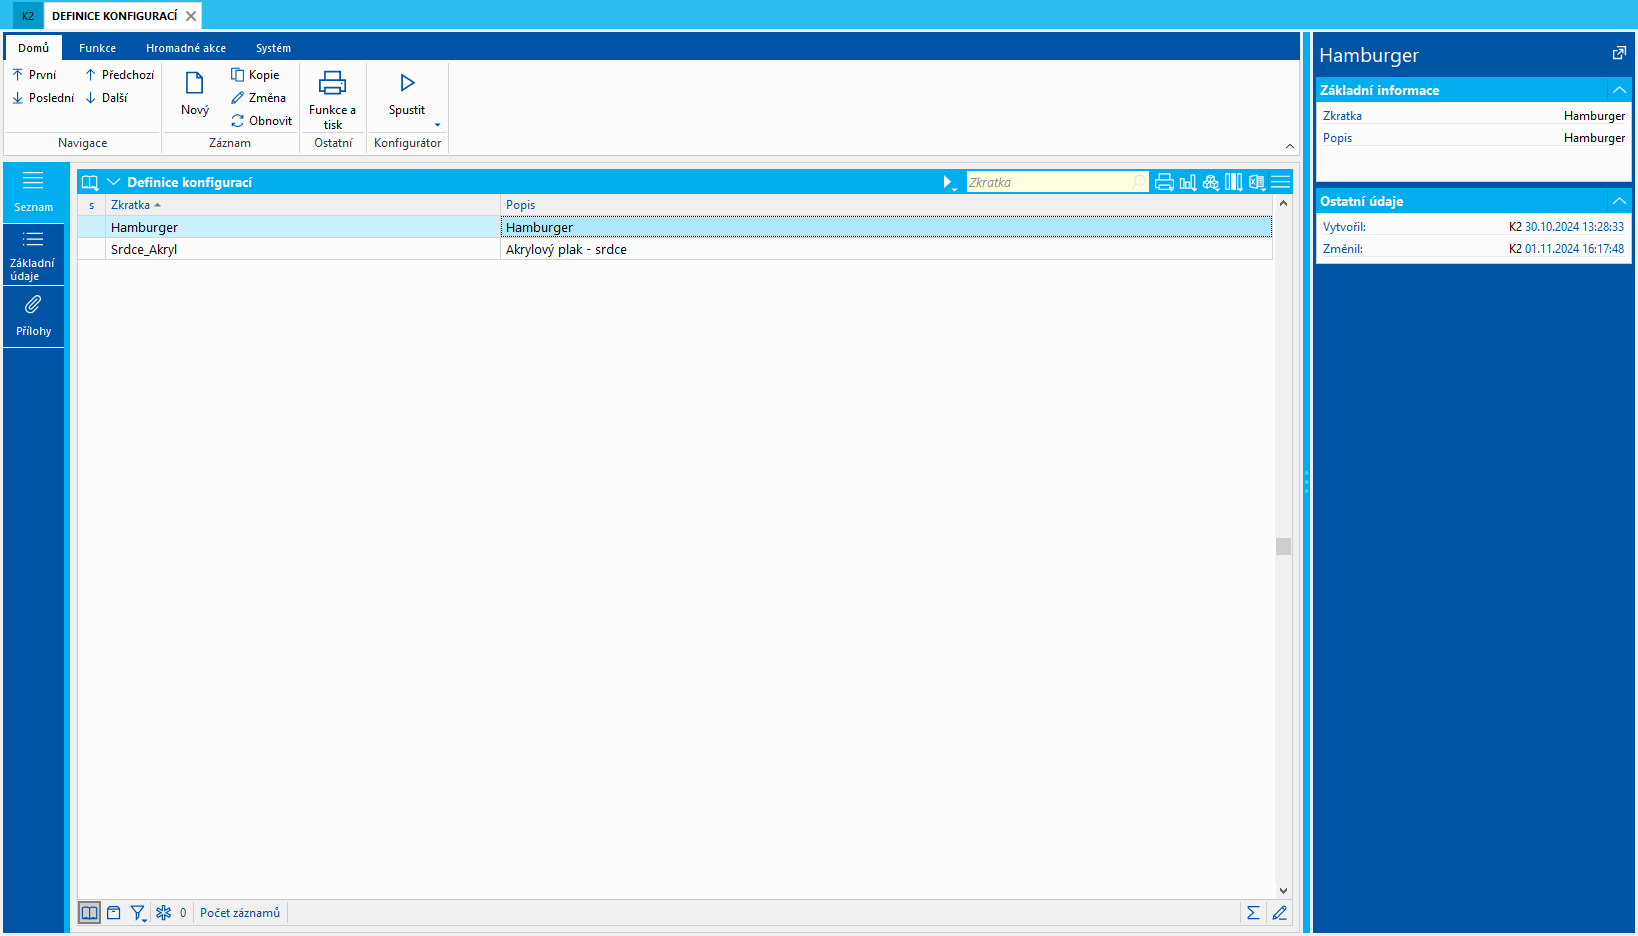The image size is (1638, 936).
Task: Click the splitter handle beside preview panel
Action: click(x=1306, y=483)
